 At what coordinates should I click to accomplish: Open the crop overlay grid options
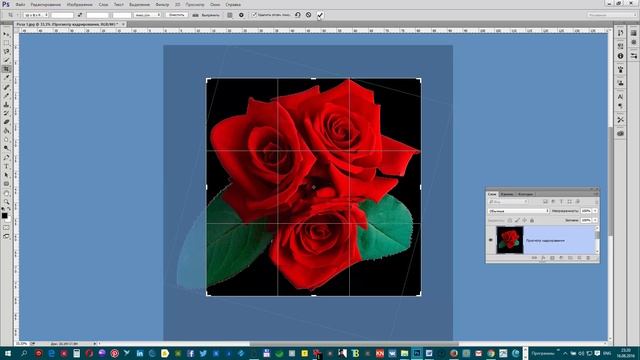pos(230,15)
